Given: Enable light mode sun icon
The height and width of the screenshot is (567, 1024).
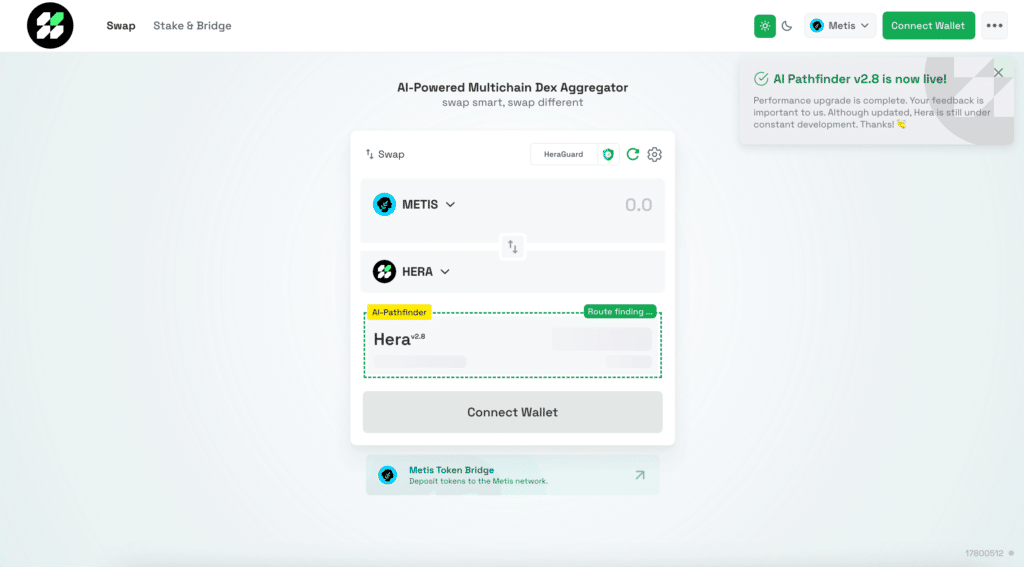Looking at the screenshot, I should coord(765,26).
